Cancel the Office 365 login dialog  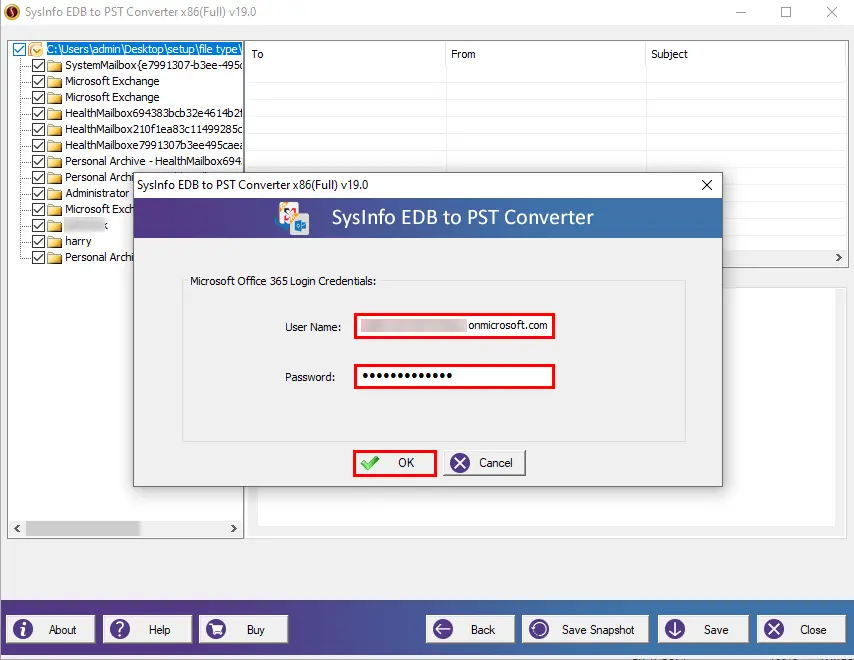484,463
